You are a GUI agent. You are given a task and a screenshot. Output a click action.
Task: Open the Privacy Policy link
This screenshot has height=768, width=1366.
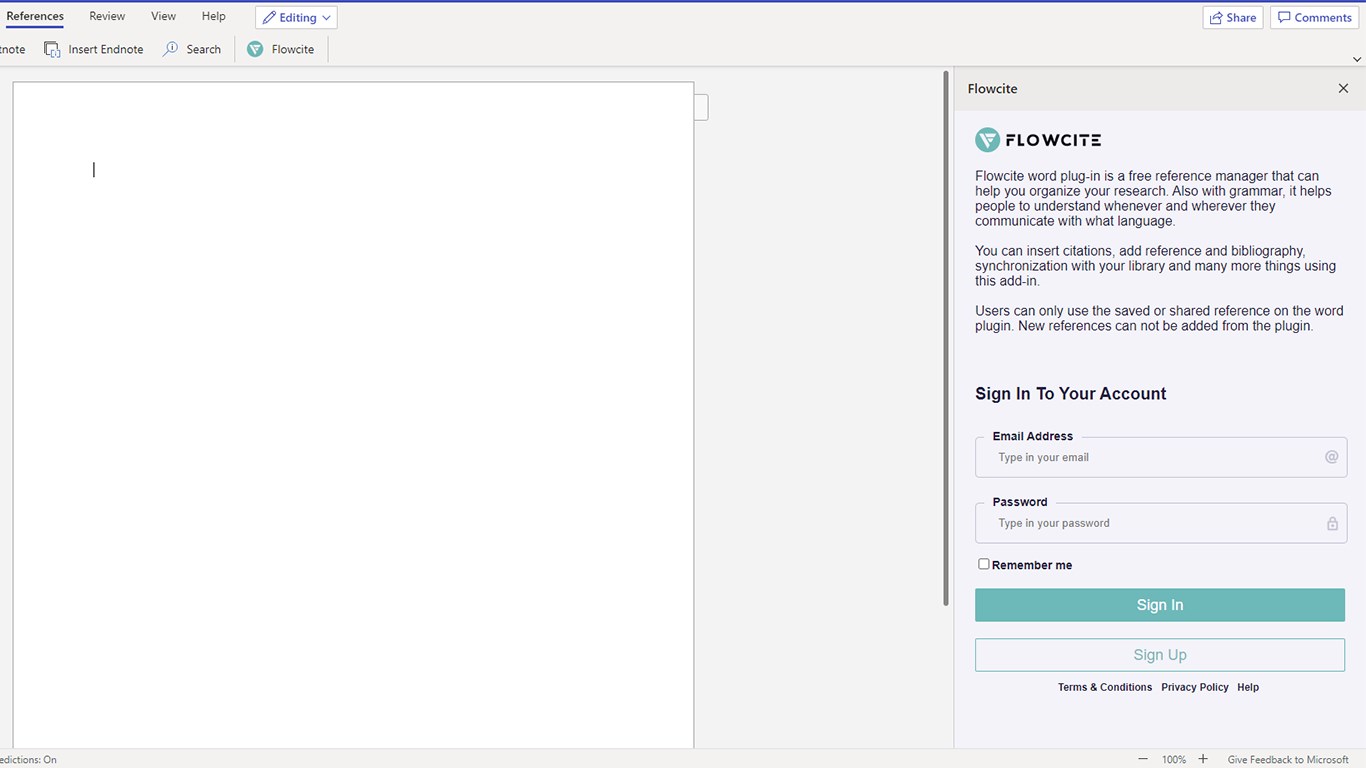[1195, 687]
